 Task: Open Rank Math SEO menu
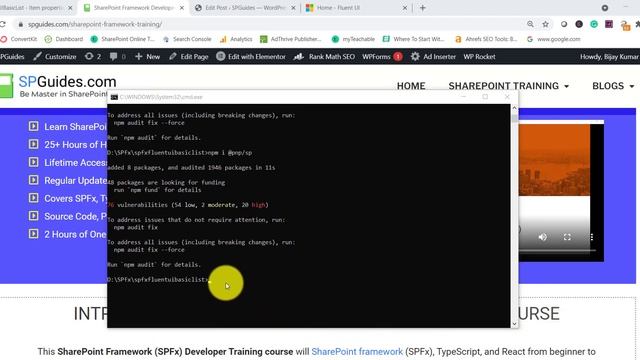pyautogui.click(x=324, y=57)
